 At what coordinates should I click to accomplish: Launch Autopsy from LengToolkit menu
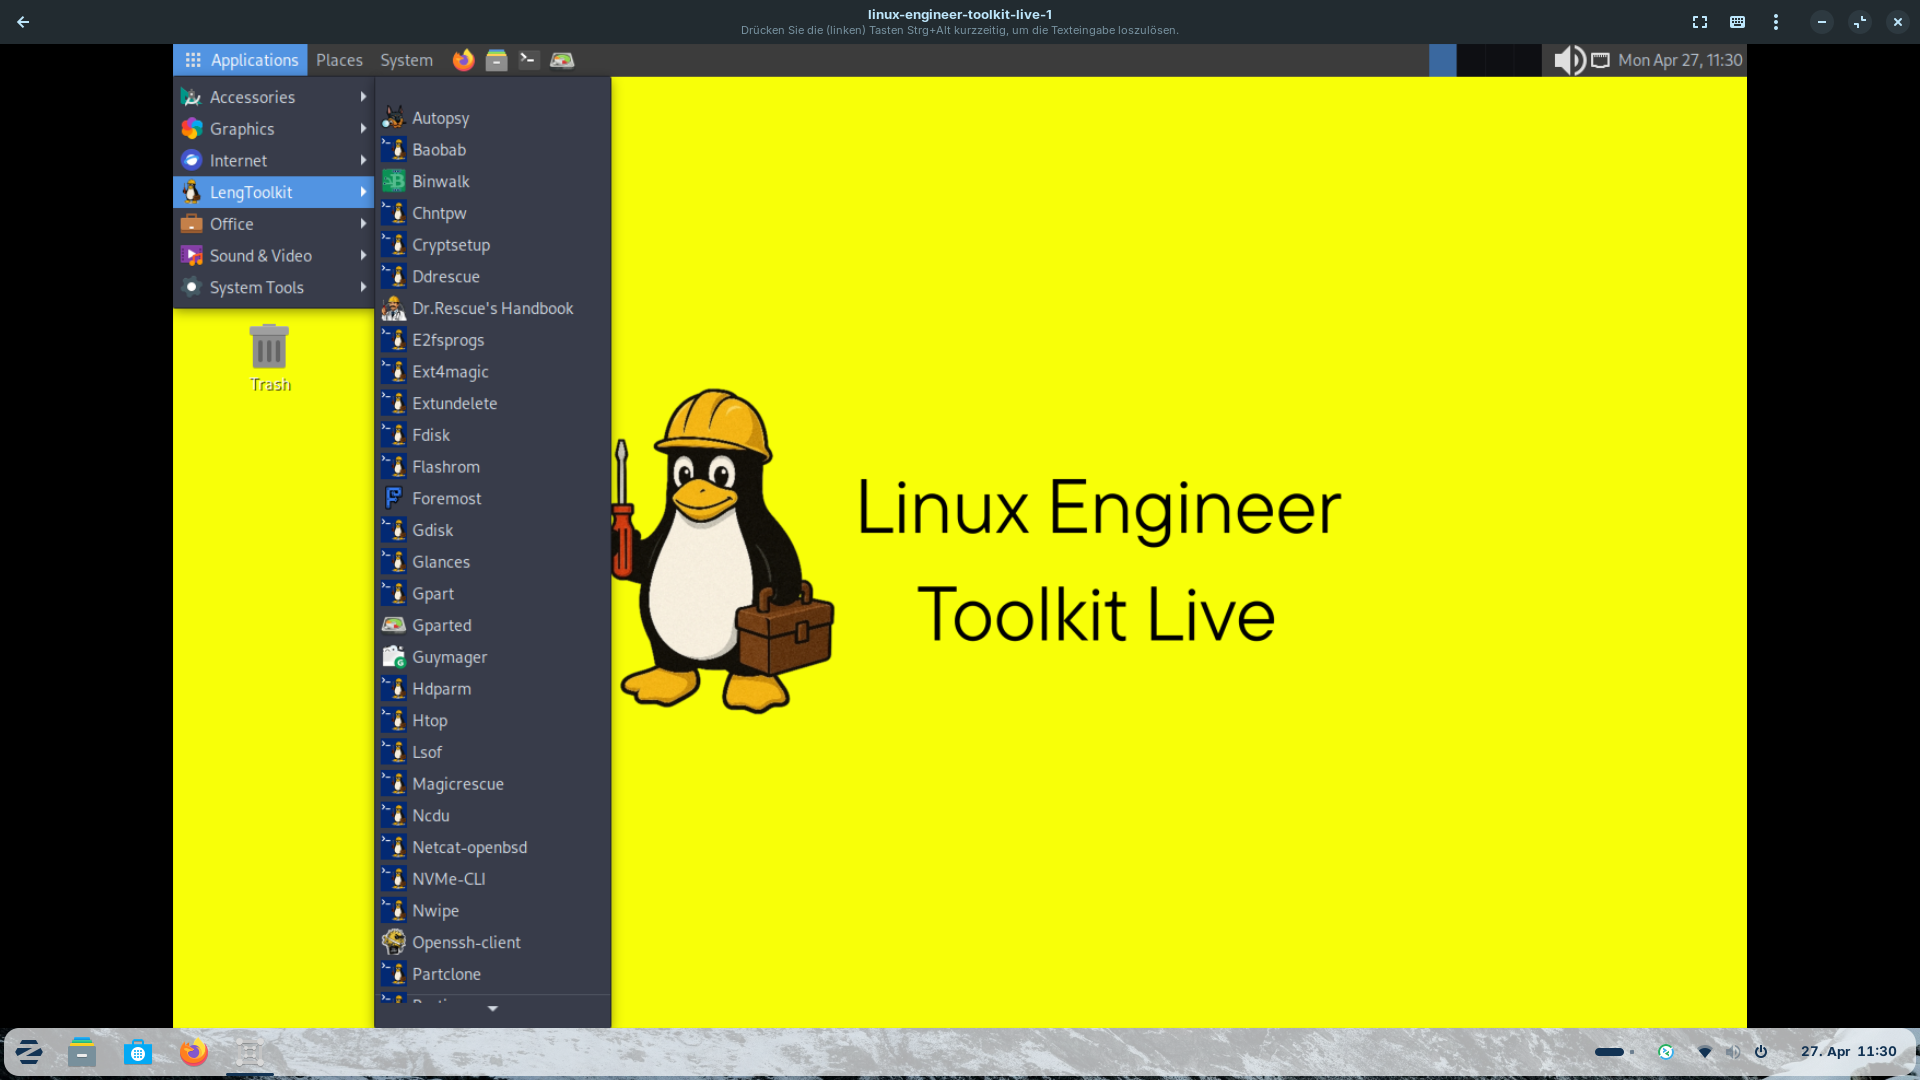[440, 118]
